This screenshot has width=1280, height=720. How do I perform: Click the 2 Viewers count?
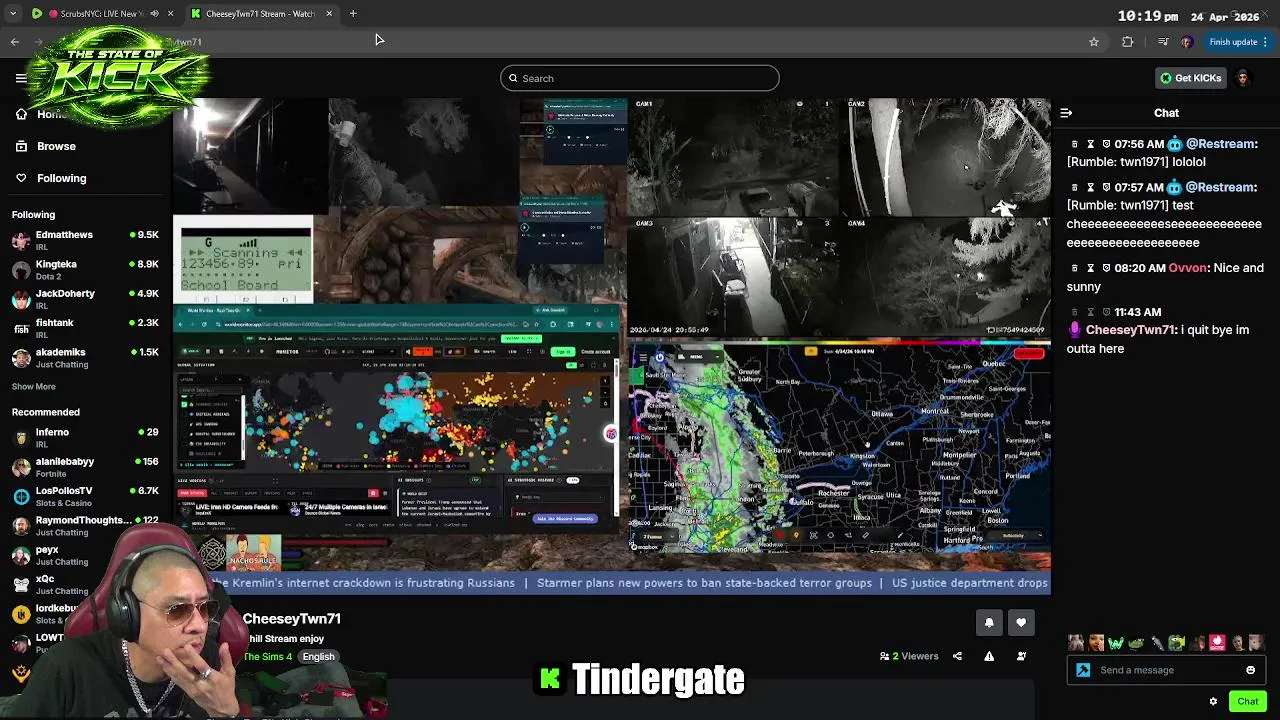click(x=909, y=656)
